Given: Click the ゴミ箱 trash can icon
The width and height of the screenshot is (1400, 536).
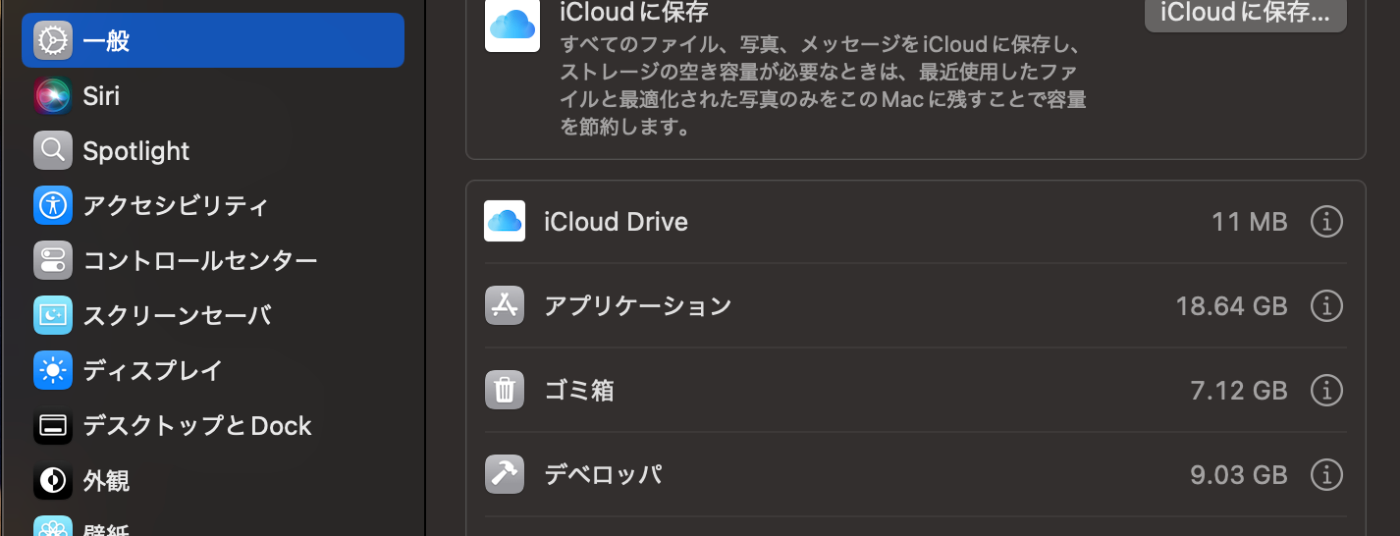Looking at the screenshot, I should pos(505,390).
